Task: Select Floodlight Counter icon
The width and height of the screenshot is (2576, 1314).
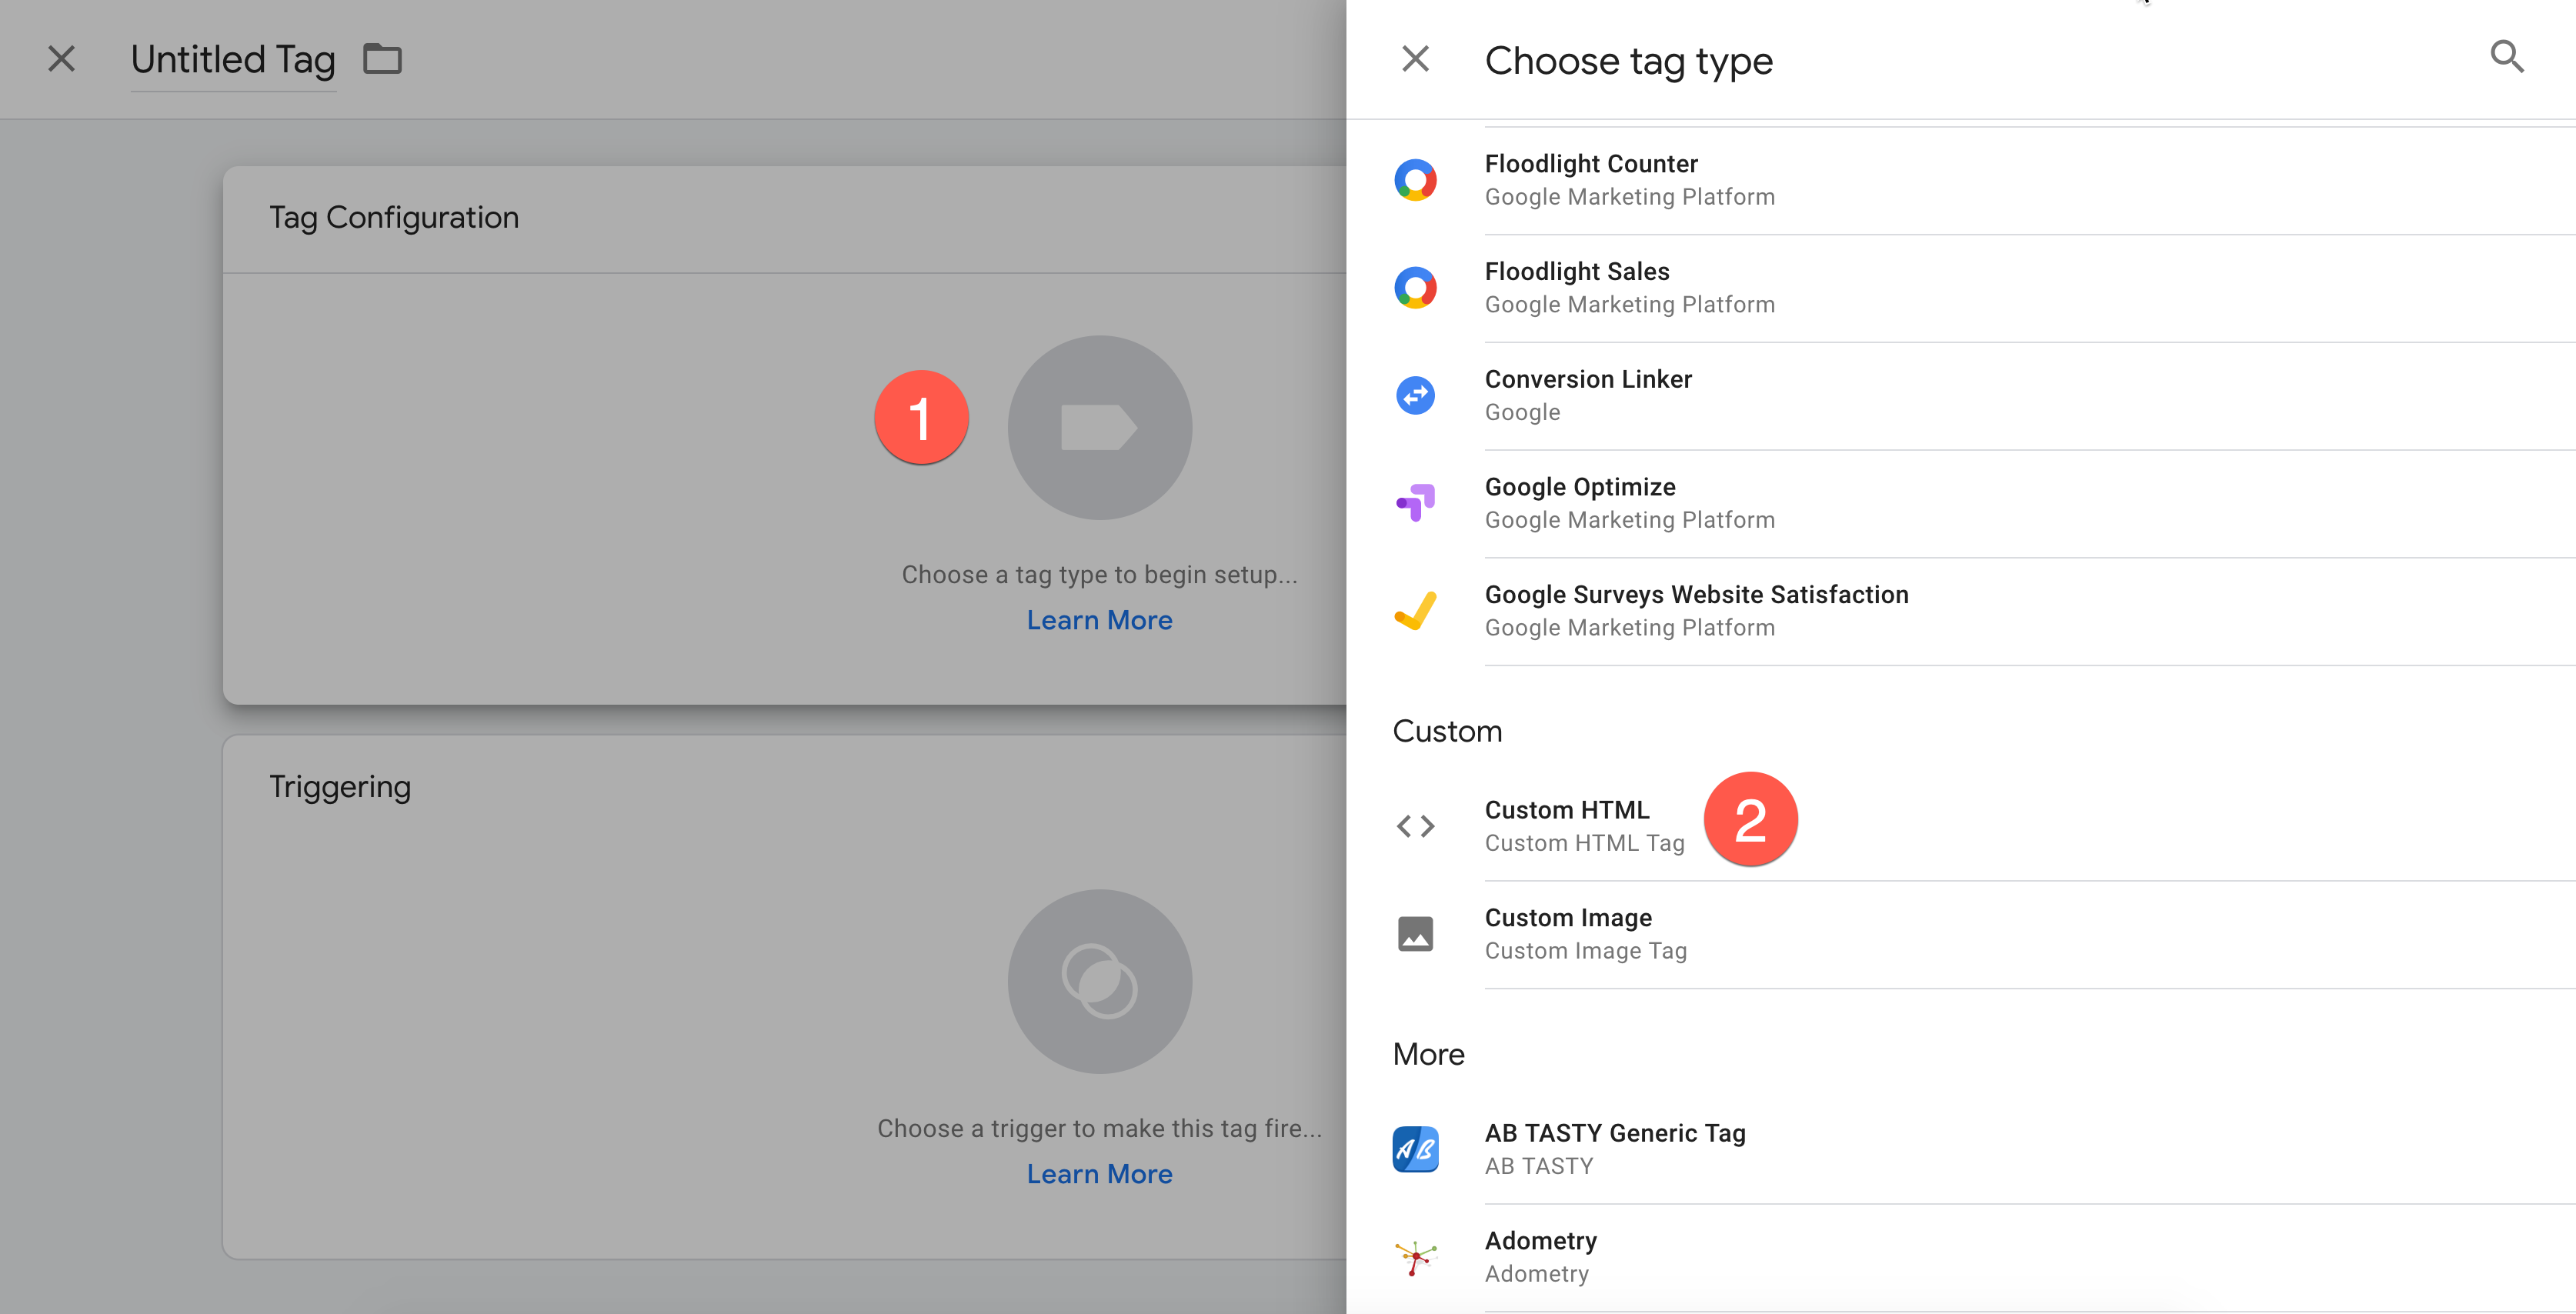Action: click(x=1415, y=180)
